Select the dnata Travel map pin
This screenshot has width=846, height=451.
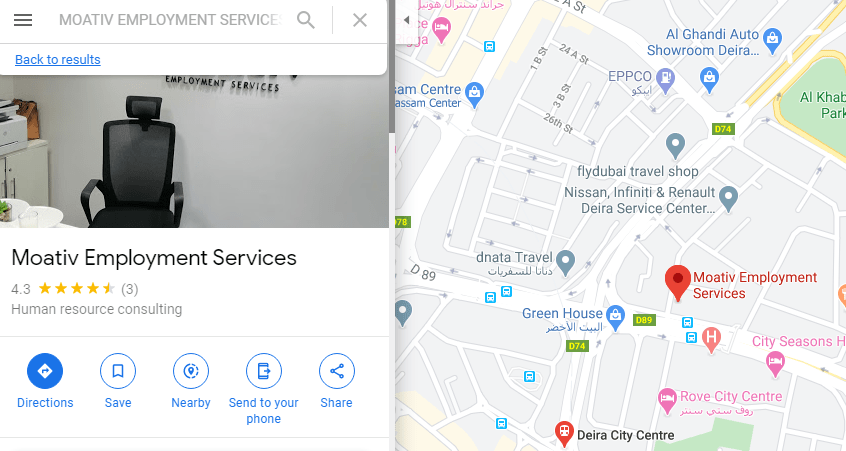565,263
